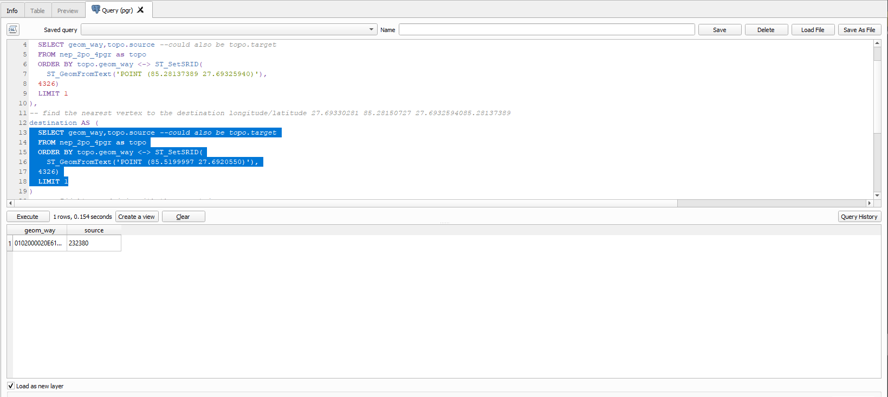
Task: Click the Delete saved query button
Action: tap(766, 29)
